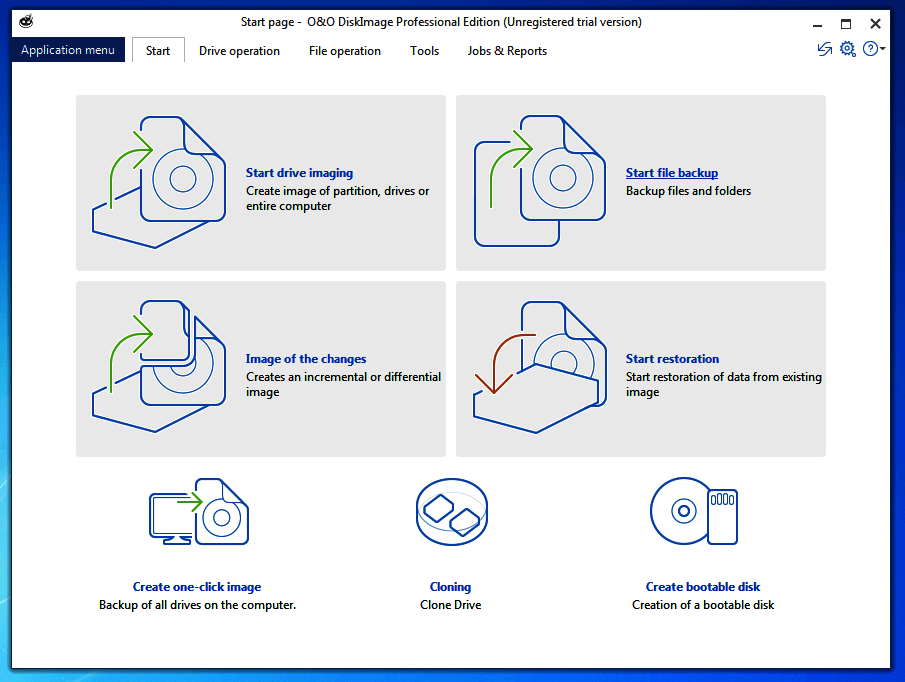
Task: Click the O&O DiskImage logo in title bar
Action: (25, 19)
